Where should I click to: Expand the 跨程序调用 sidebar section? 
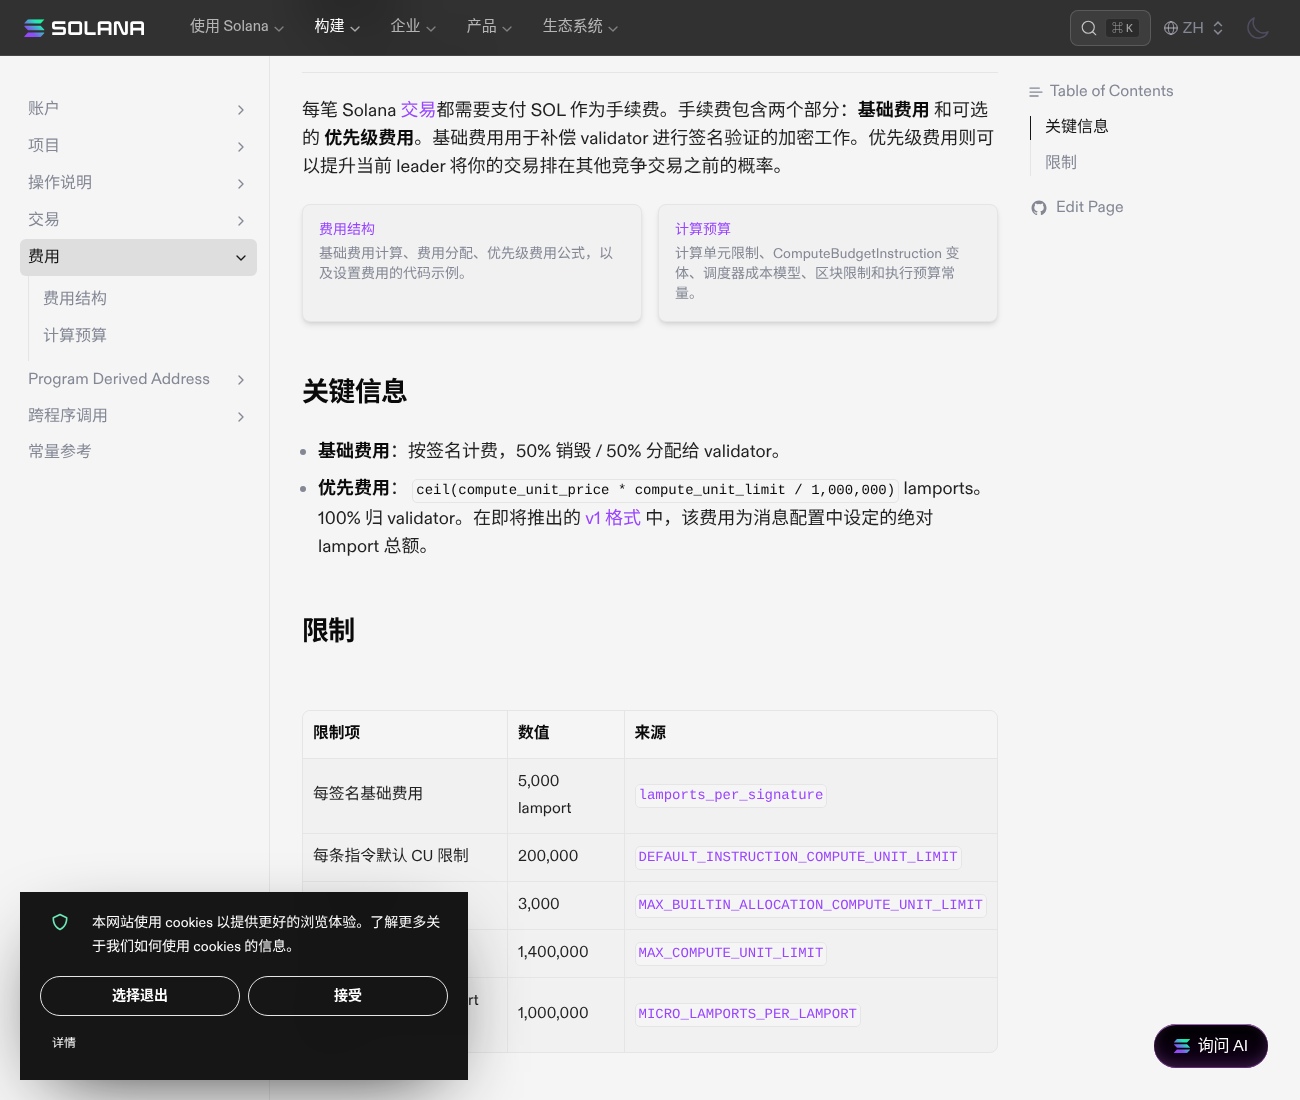click(138, 416)
